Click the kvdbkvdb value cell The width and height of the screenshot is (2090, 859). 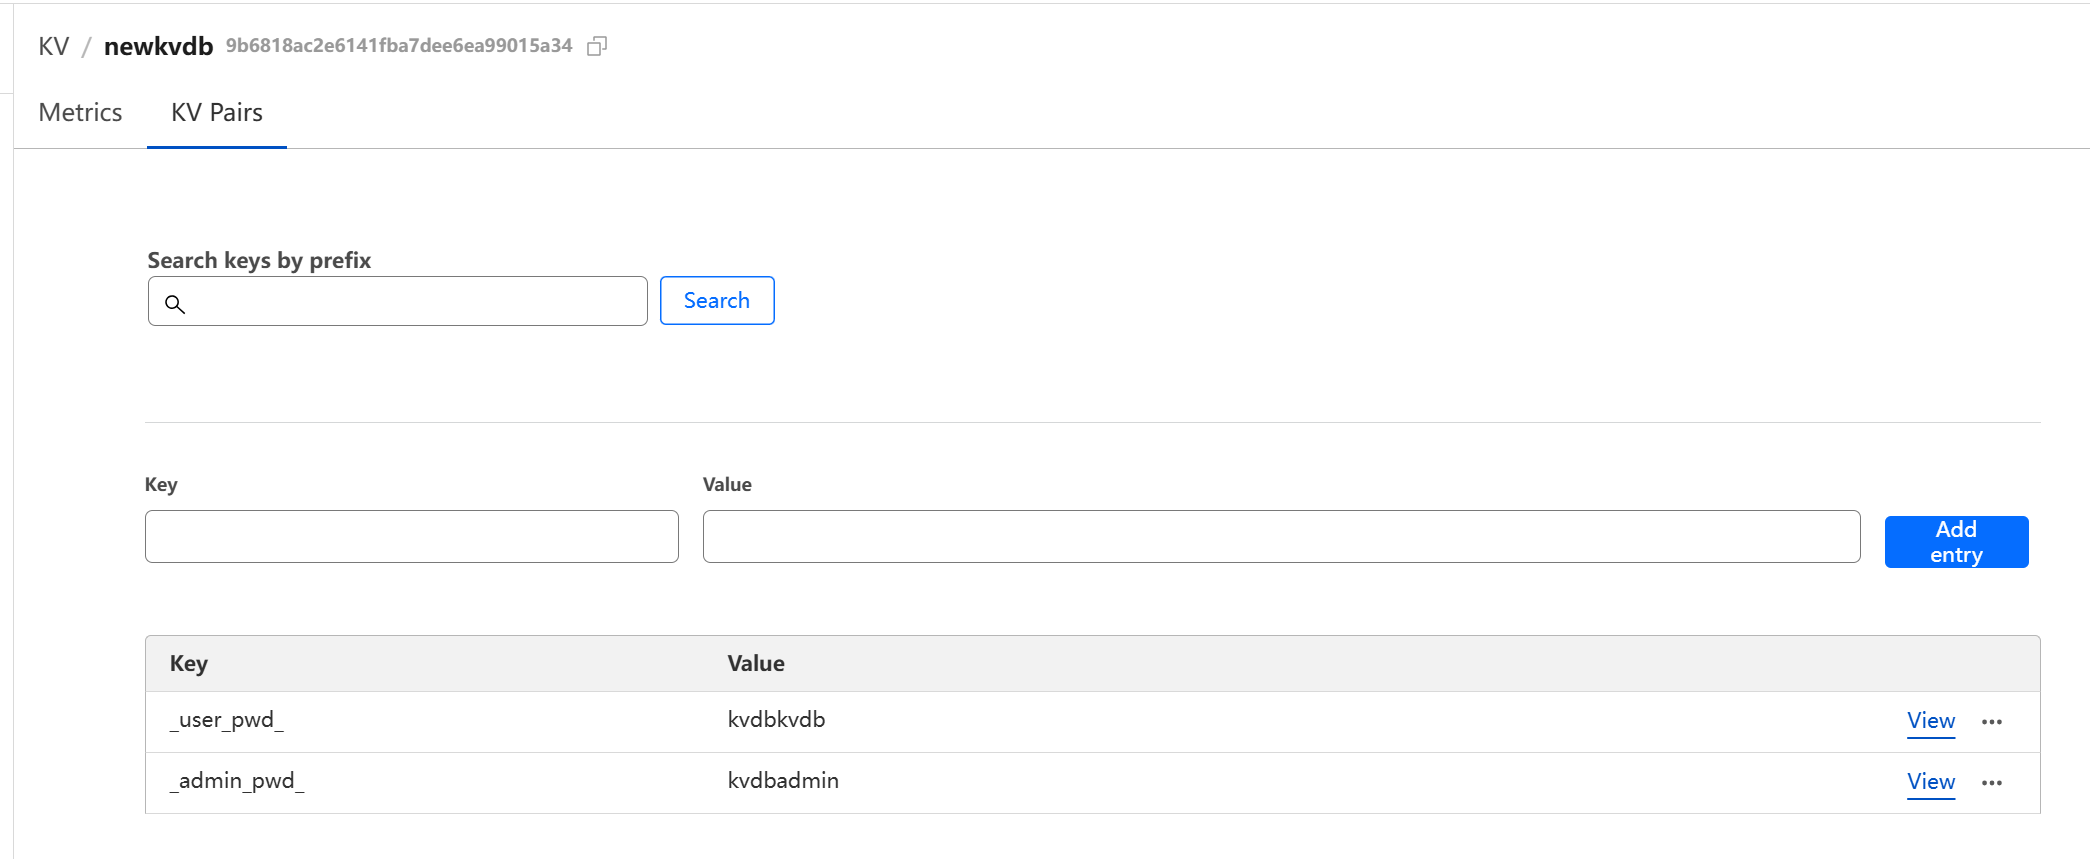coord(776,720)
